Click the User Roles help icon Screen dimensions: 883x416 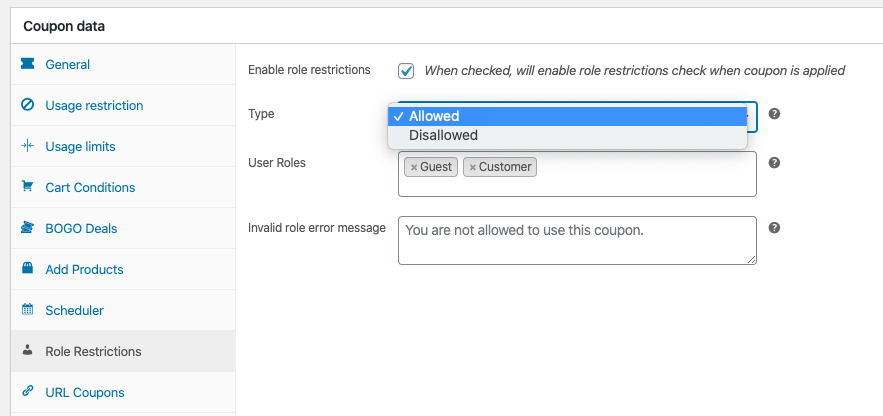pos(774,163)
